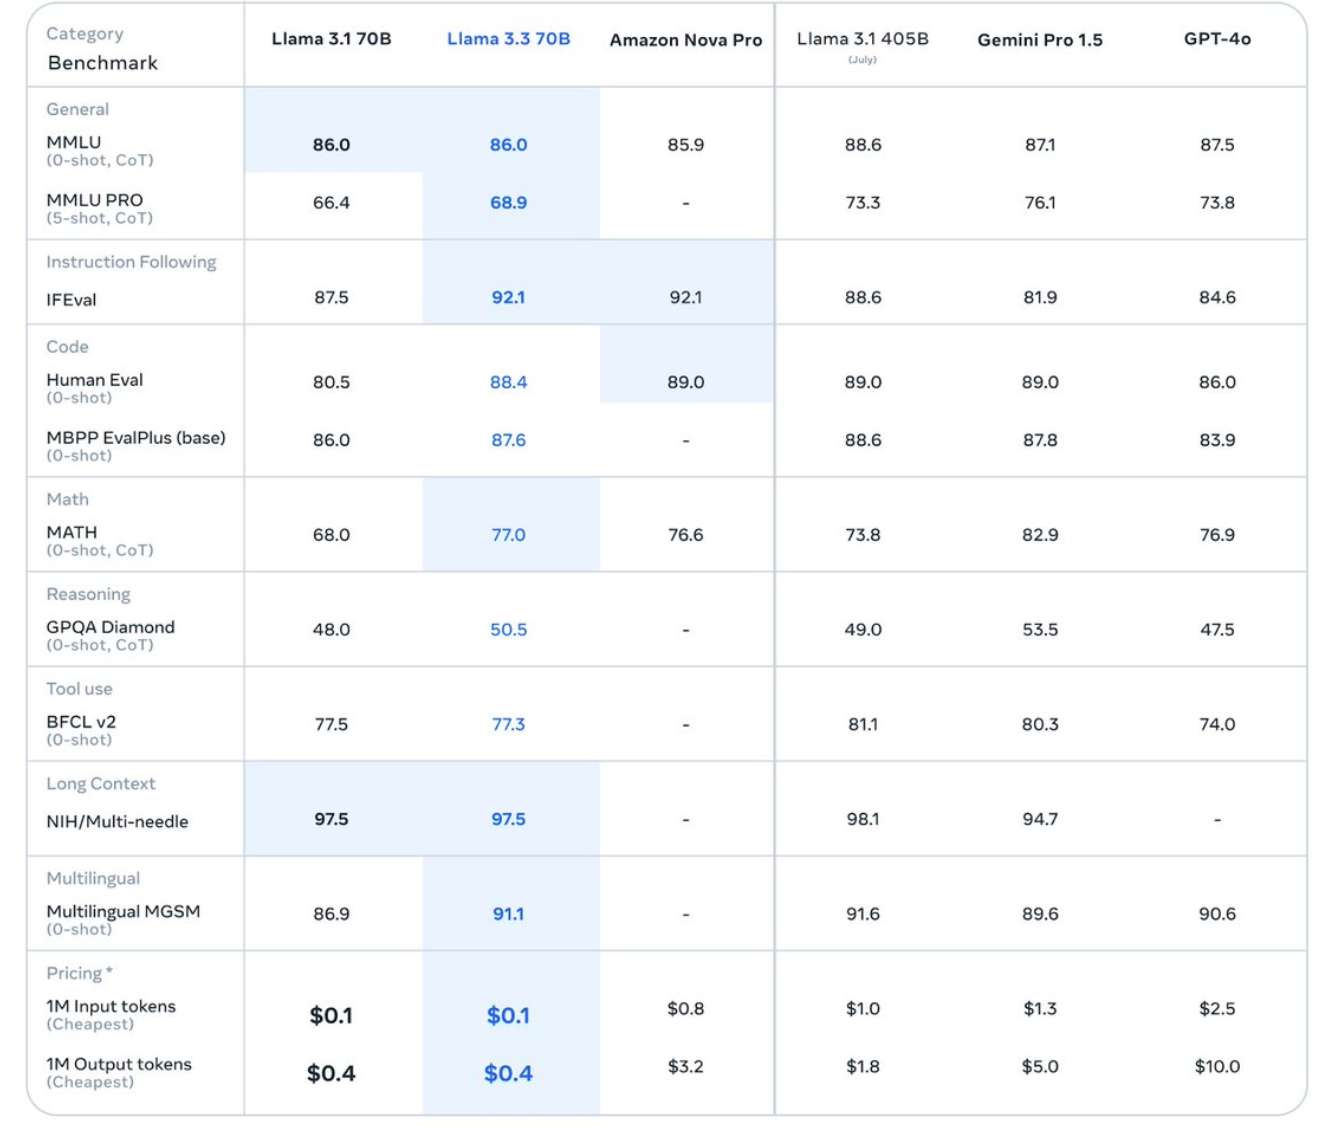Click the Gemini Pro 1.5 output price $5.0
The height and width of the screenshot is (1126, 1330).
point(1040,1067)
